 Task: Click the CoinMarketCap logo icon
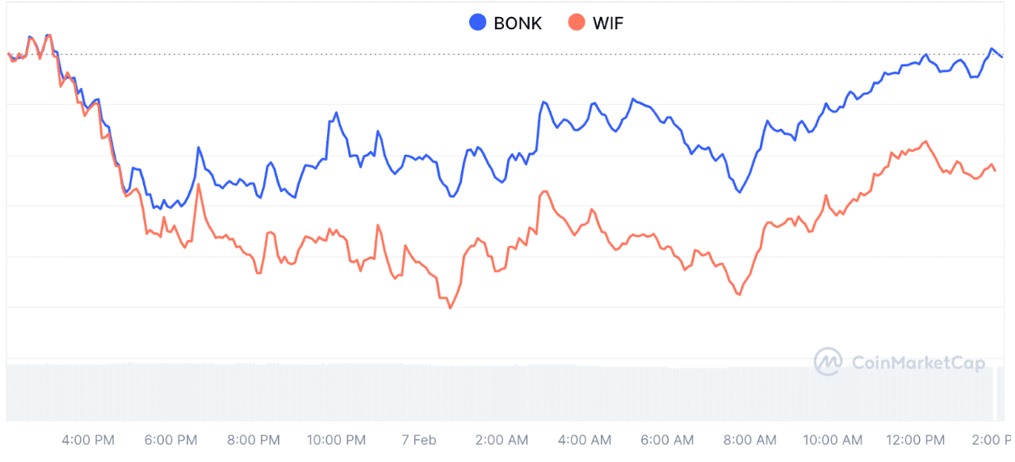pyautogui.click(x=828, y=362)
